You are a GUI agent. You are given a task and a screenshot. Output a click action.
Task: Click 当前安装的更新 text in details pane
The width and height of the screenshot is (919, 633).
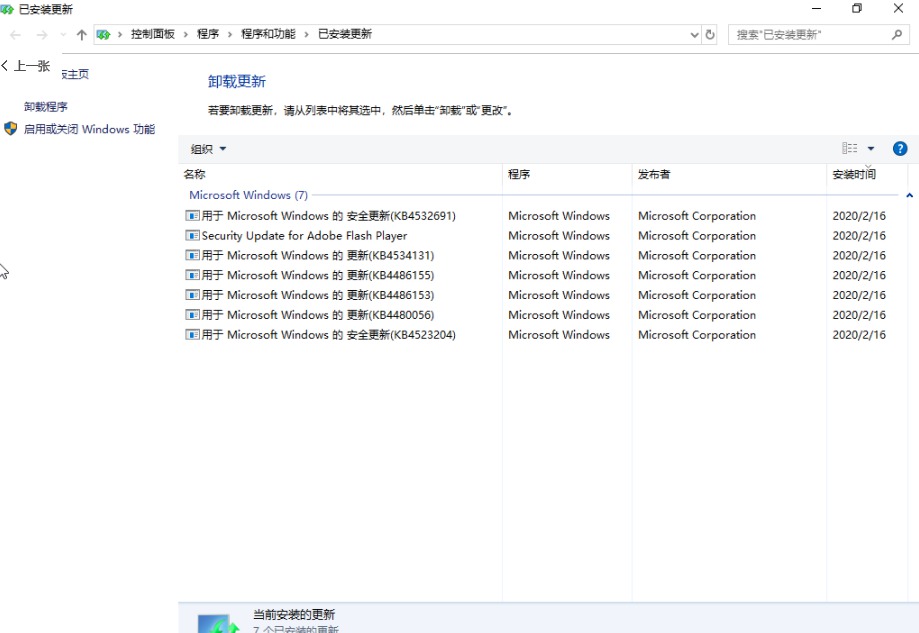294,614
